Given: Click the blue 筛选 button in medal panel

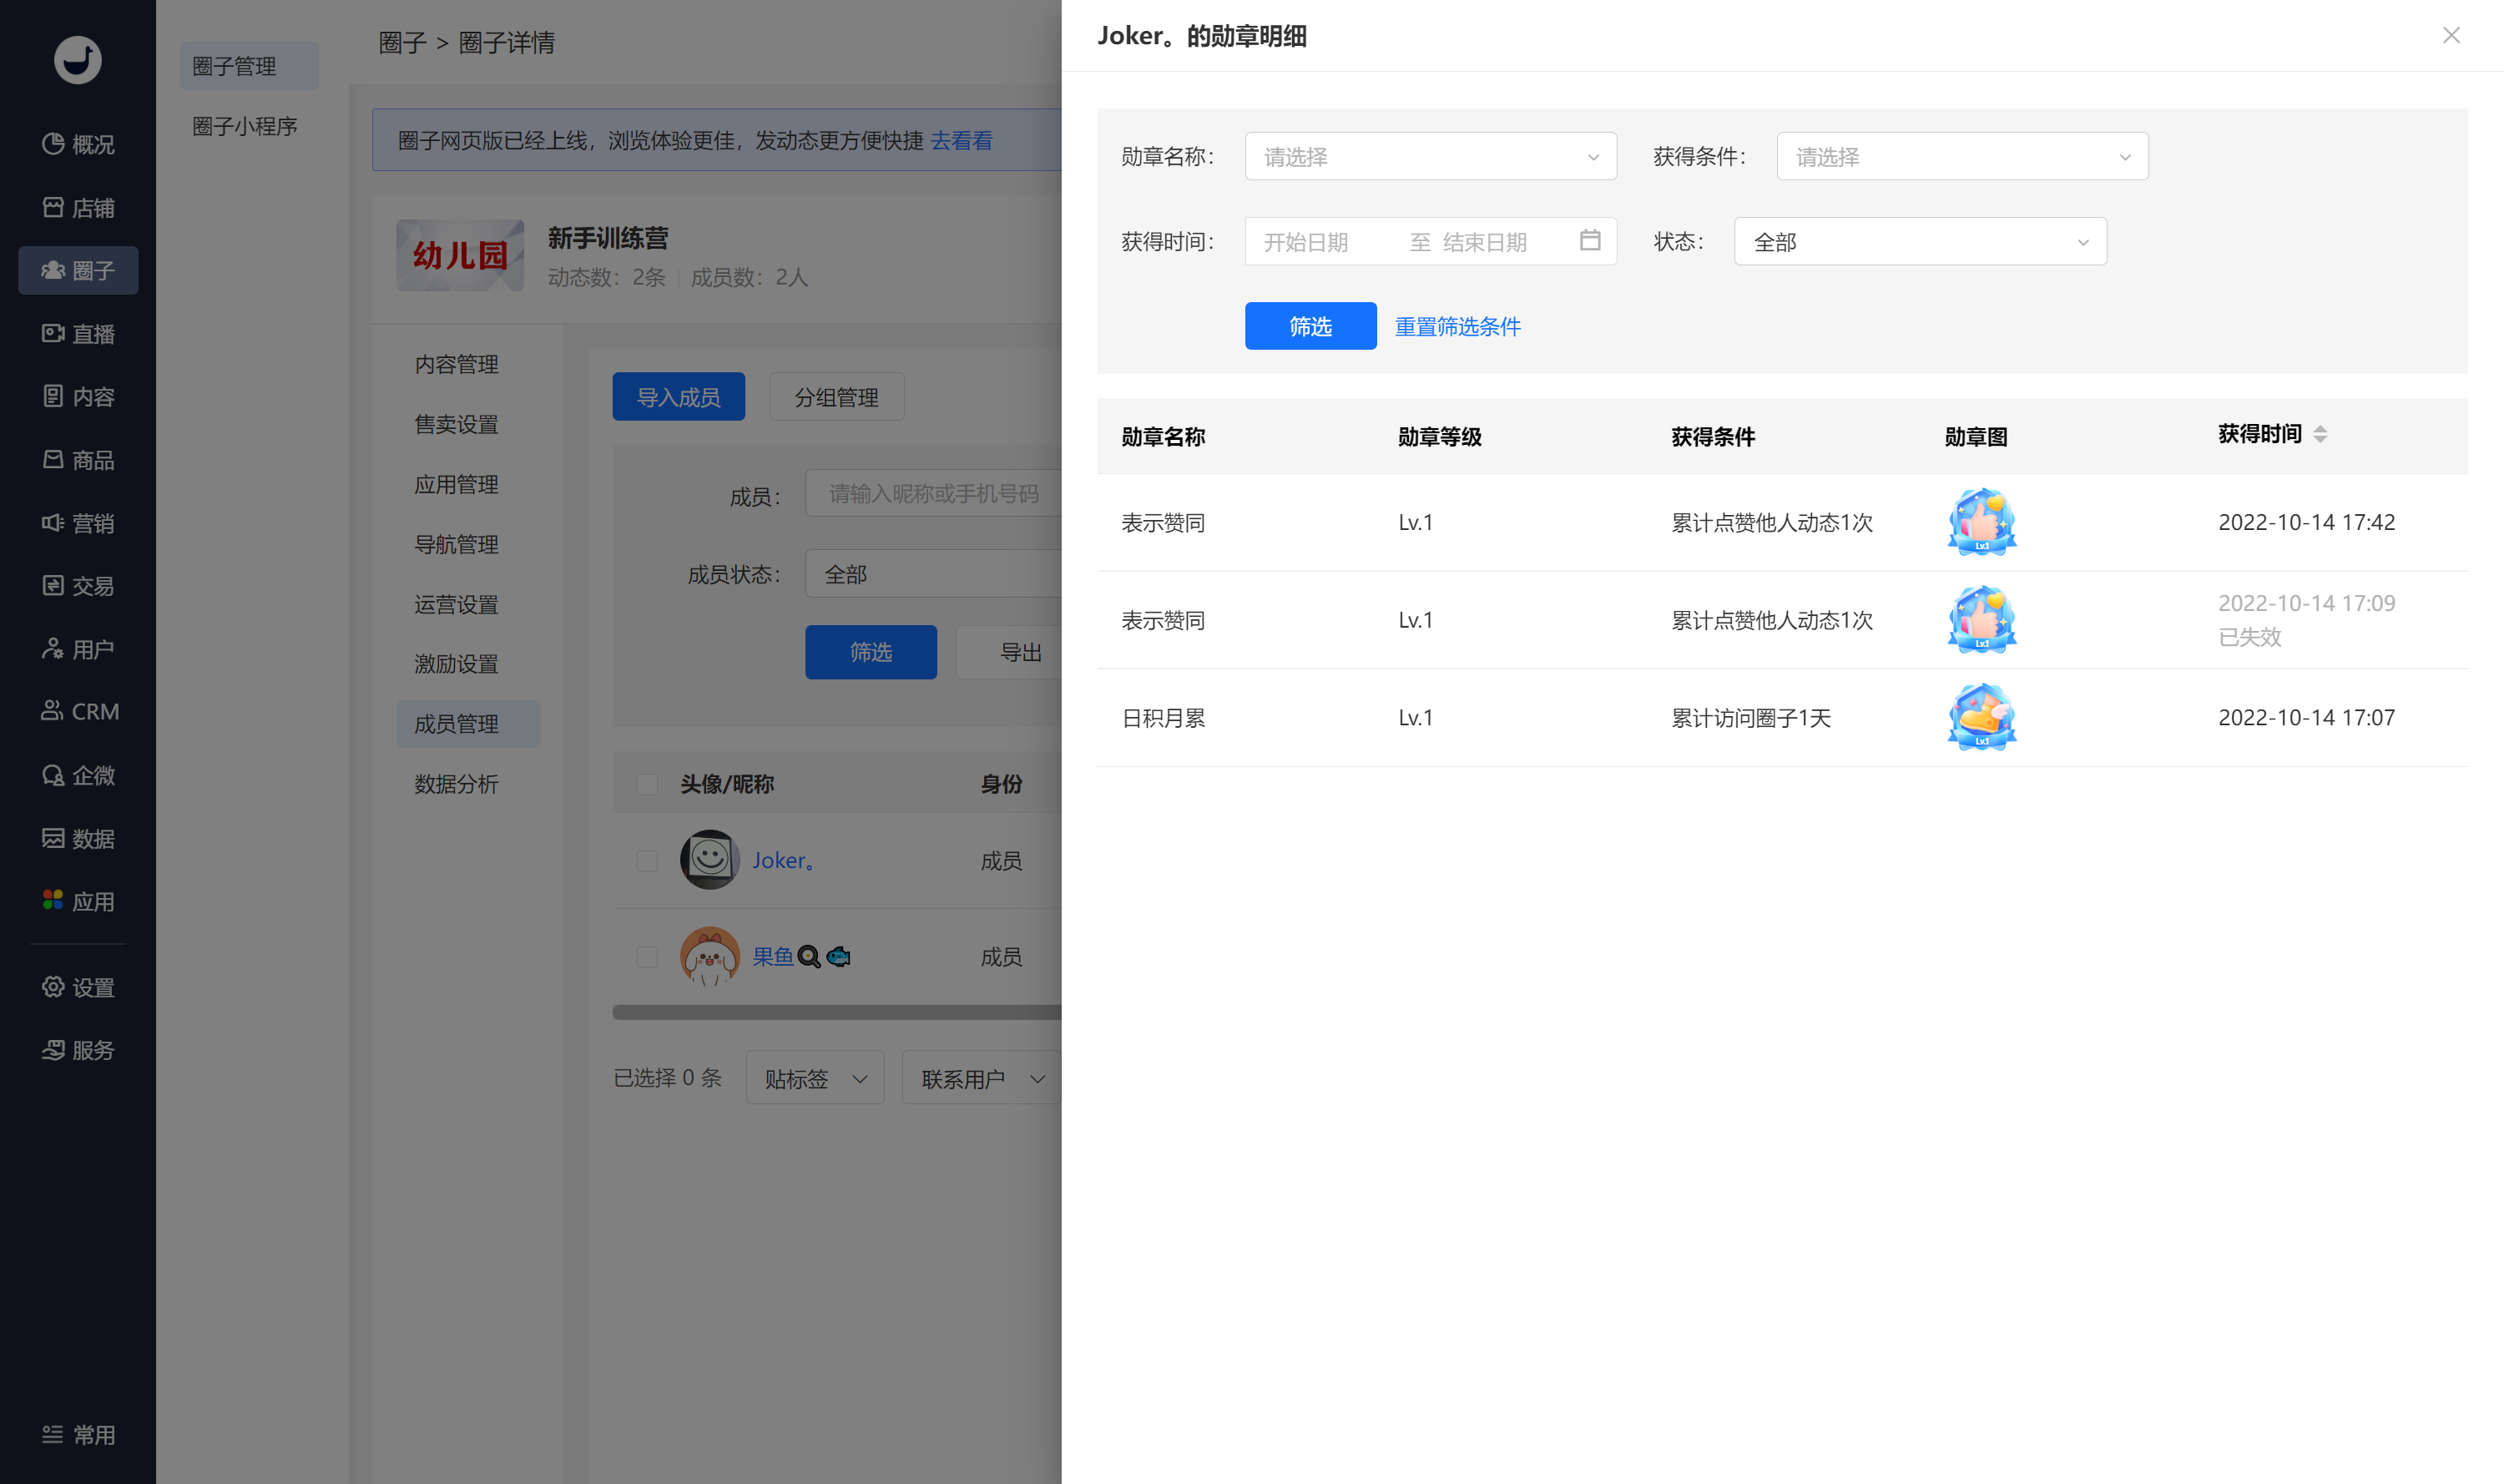Looking at the screenshot, I should pos(1310,326).
